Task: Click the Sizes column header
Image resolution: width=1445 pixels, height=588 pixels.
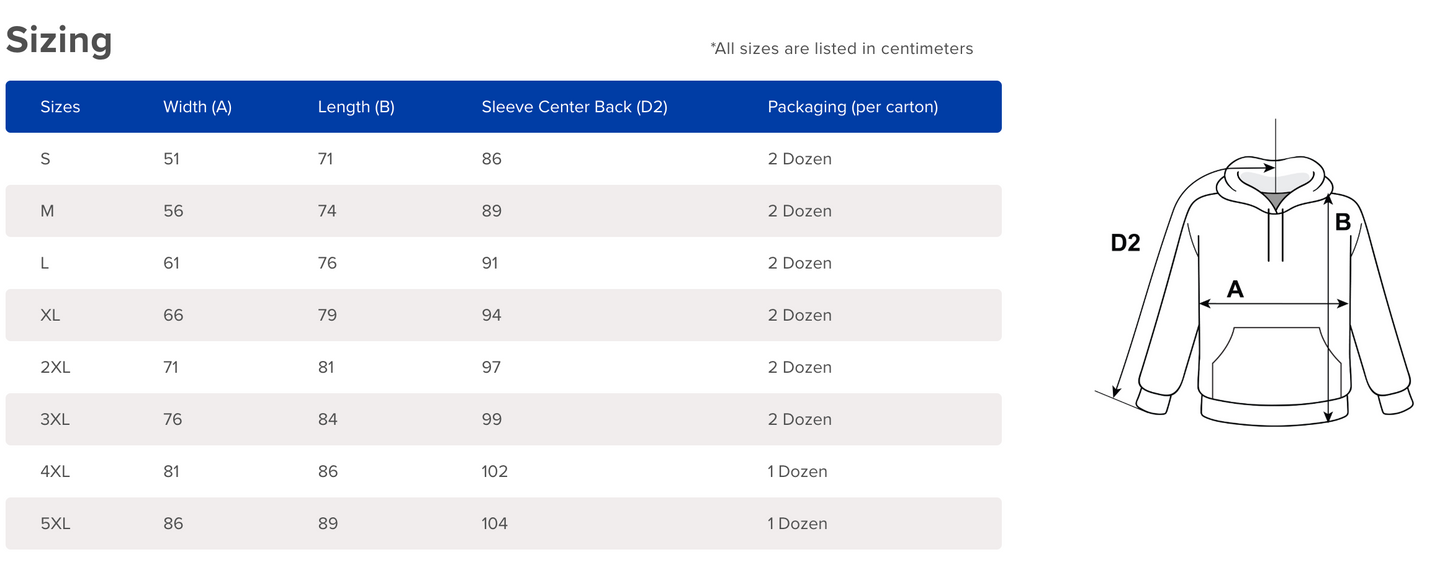Action: tap(60, 107)
